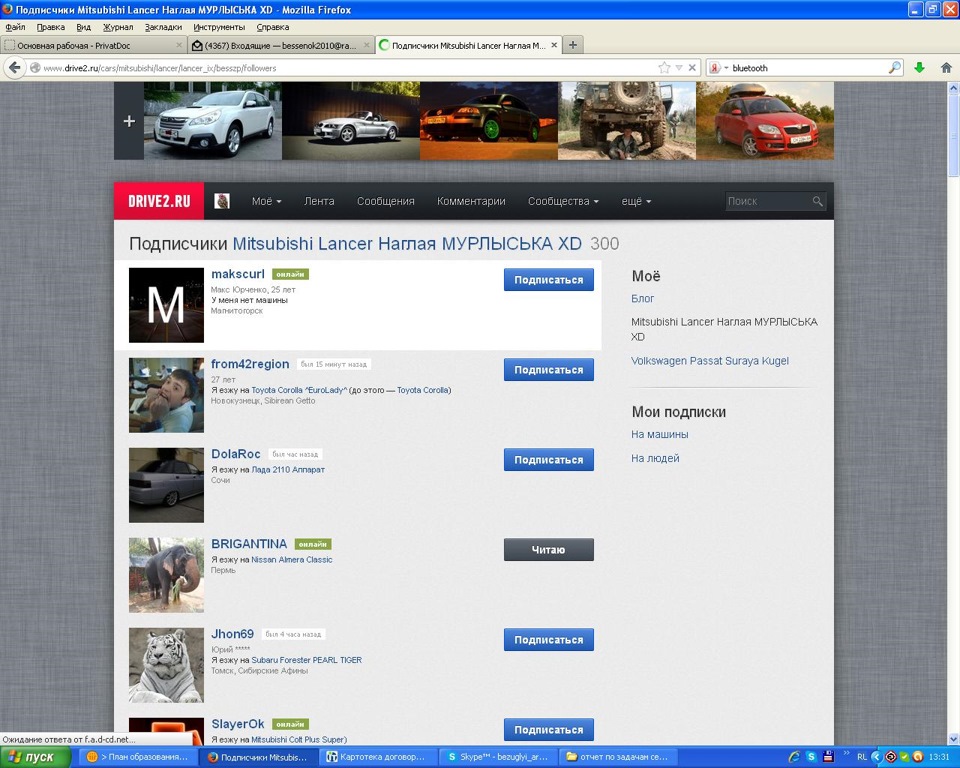Image resolution: width=960 pixels, height=768 pixels.
Task: Open the Закладки menu
Action: tap(163, 27)
